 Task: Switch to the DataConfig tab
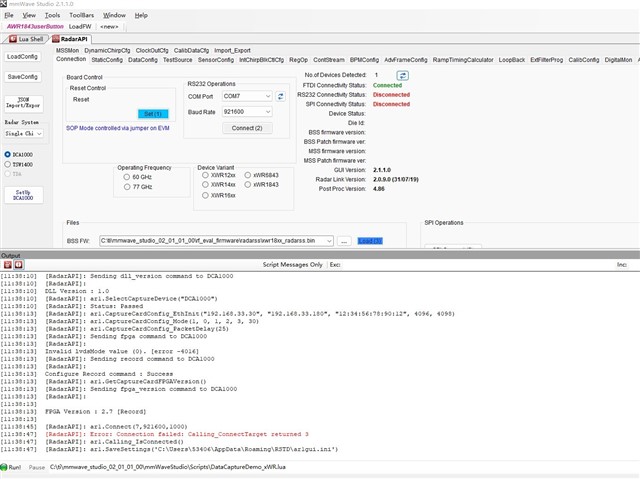pyautogui.click(x=142, y=60)
